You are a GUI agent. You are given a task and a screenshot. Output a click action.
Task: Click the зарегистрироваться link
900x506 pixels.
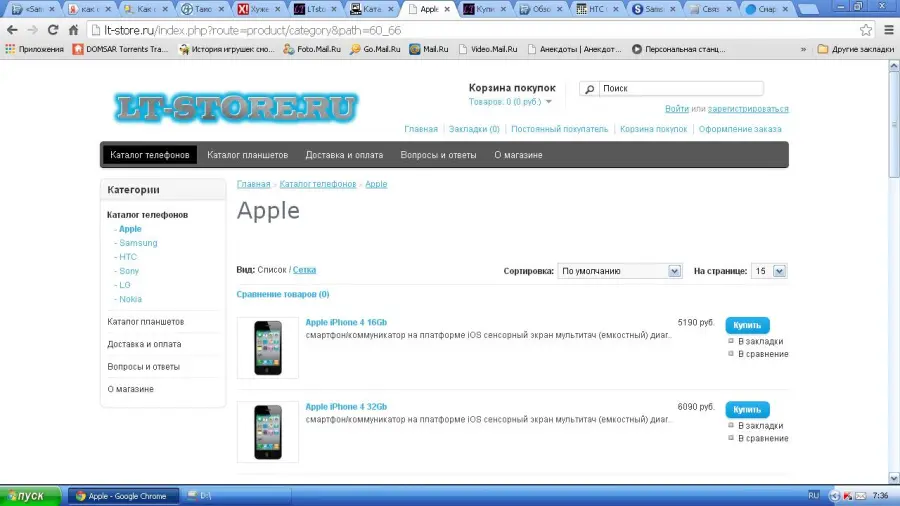tap(748, 108)
